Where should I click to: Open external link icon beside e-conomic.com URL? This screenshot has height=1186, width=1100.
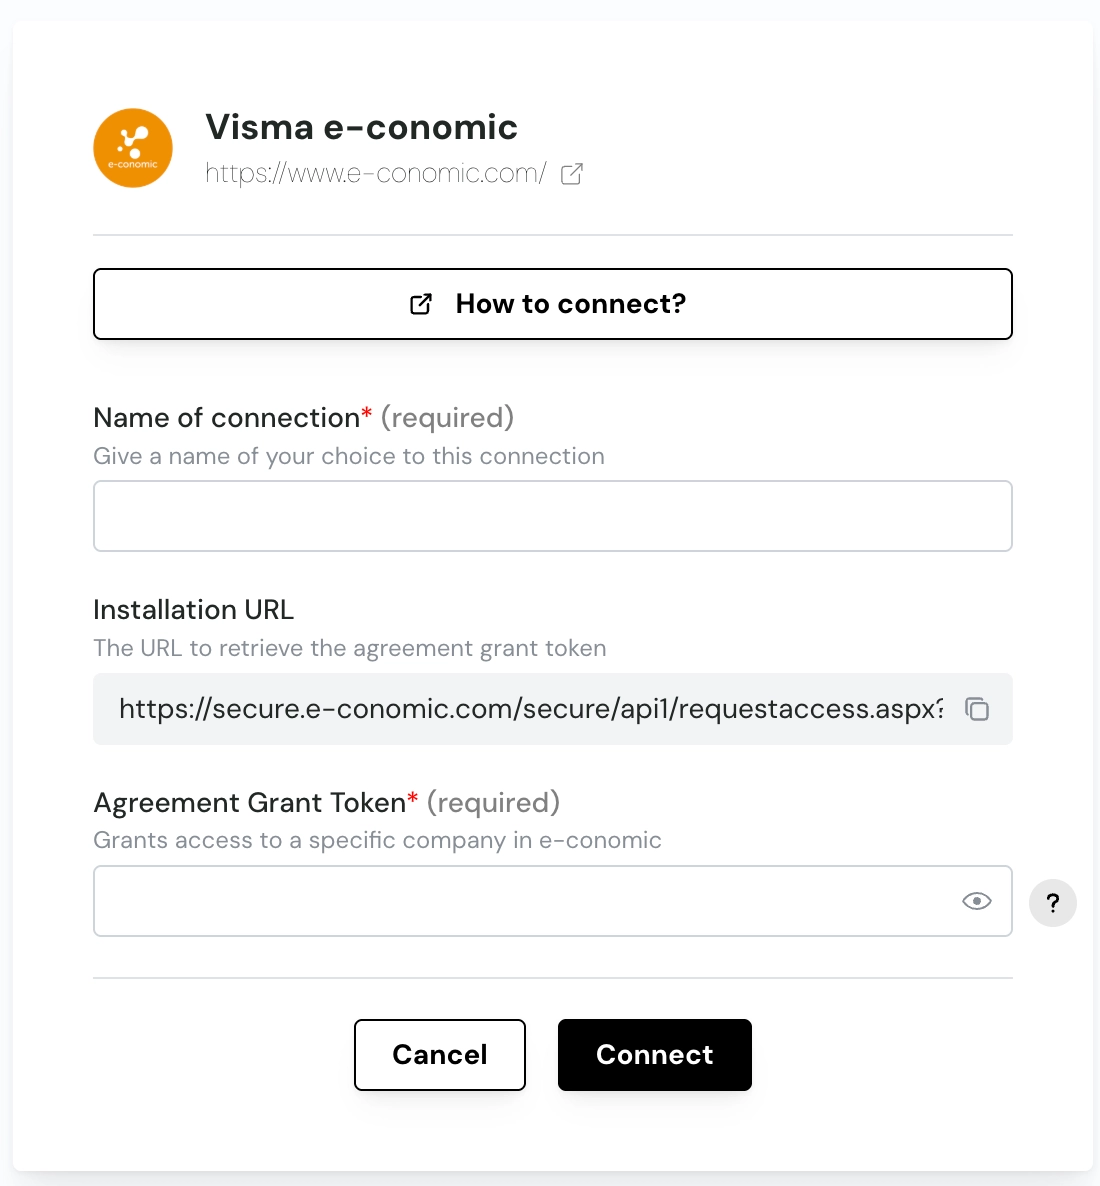click(x=572, y=174)
